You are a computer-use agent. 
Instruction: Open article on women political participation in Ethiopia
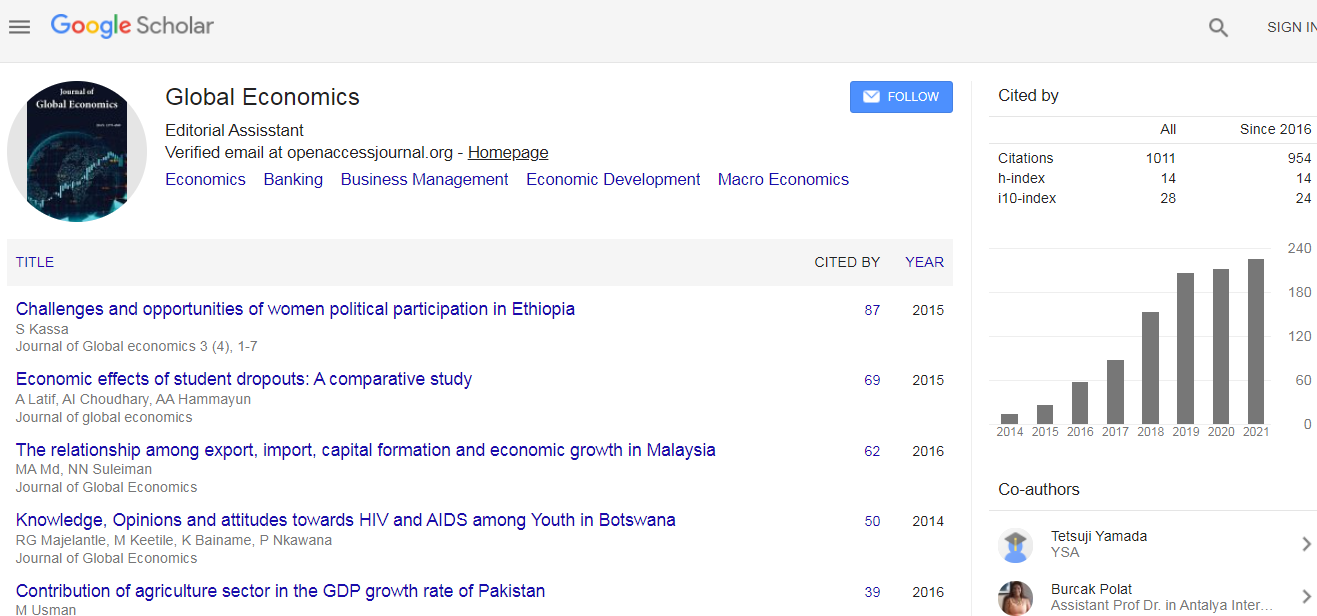pos(295,309)
